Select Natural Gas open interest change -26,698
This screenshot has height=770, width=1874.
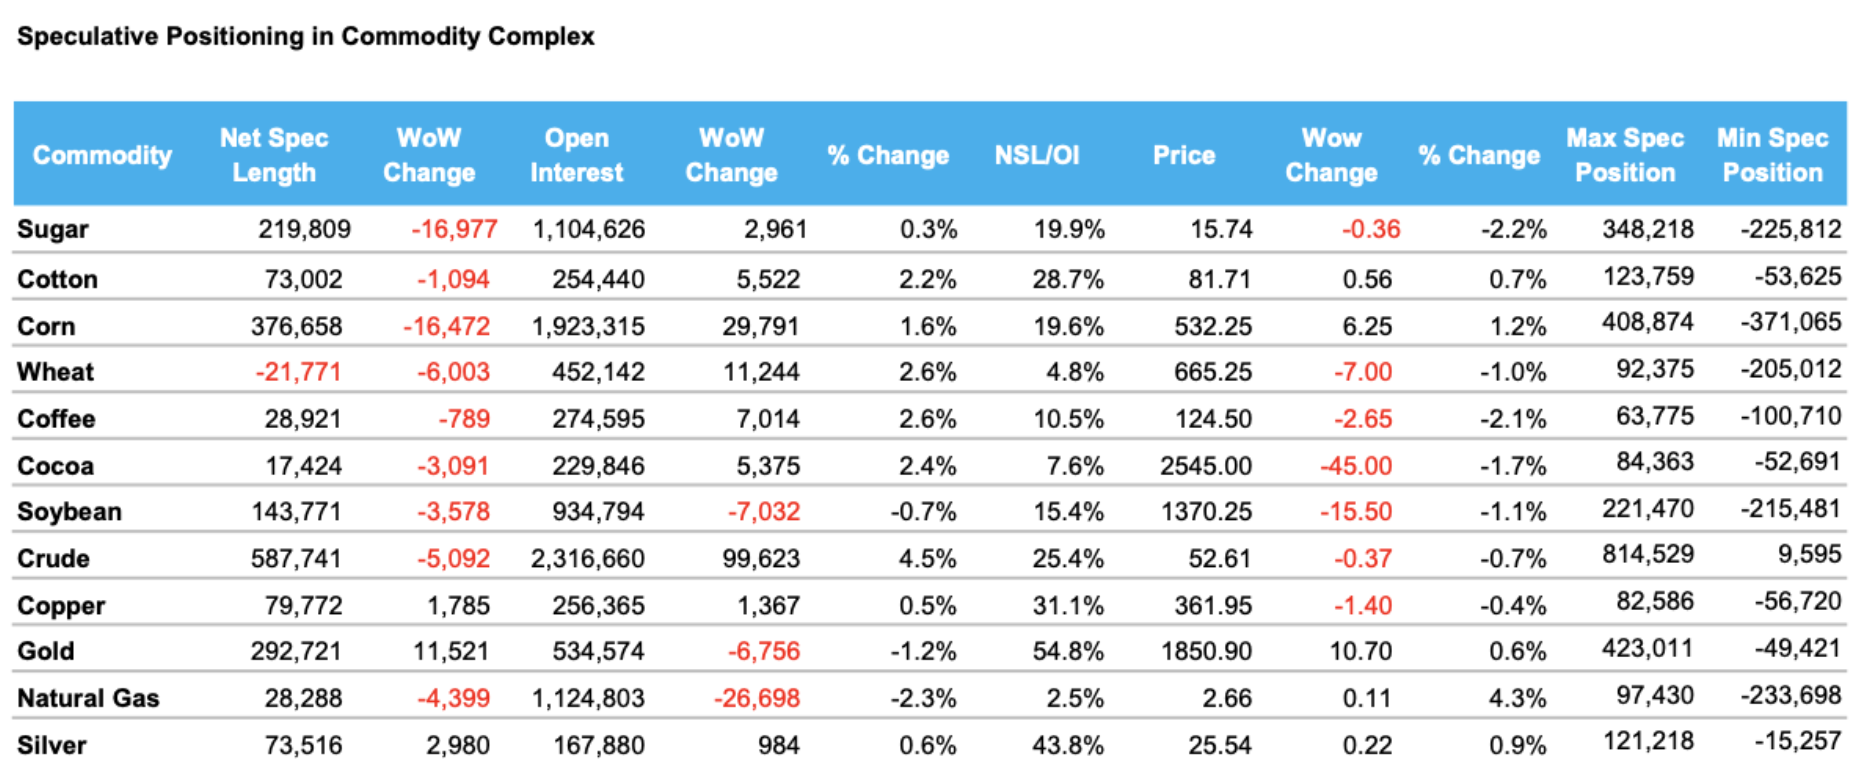[x=757, y=698]
